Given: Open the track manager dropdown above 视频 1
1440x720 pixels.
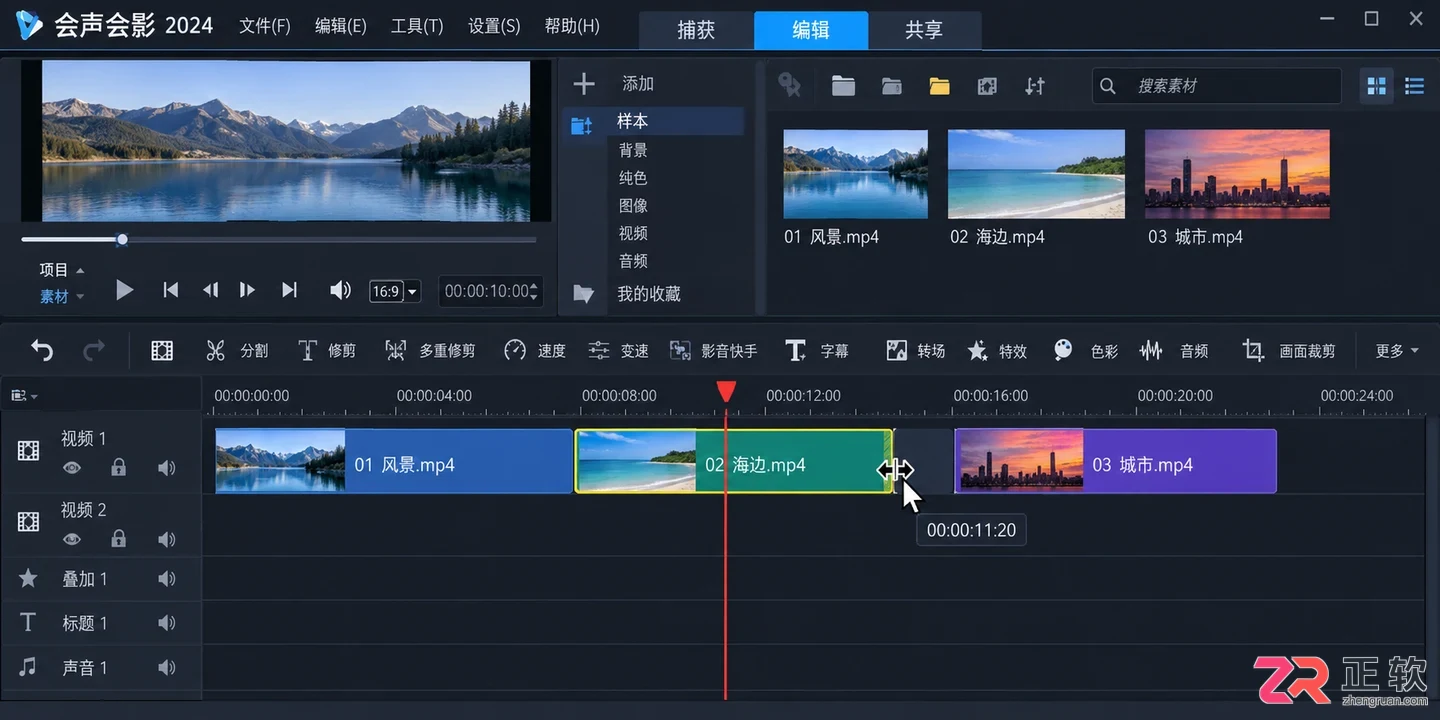Looking at the screenshot, I should 24,395.
